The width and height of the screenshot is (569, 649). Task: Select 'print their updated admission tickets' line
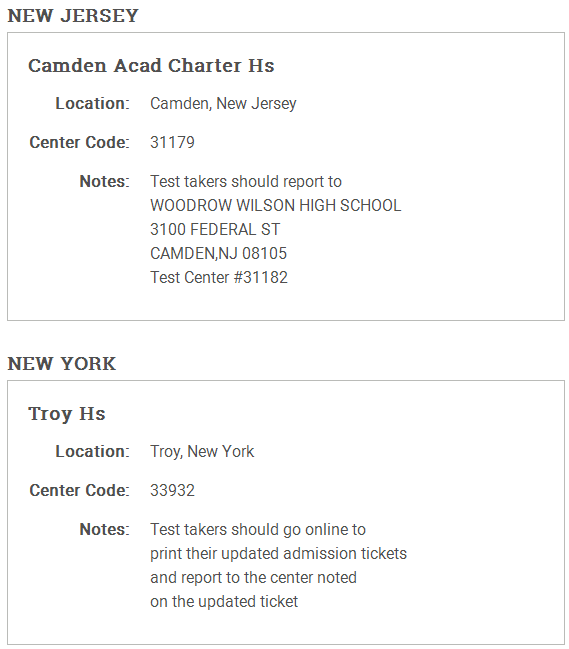(278, 553)
